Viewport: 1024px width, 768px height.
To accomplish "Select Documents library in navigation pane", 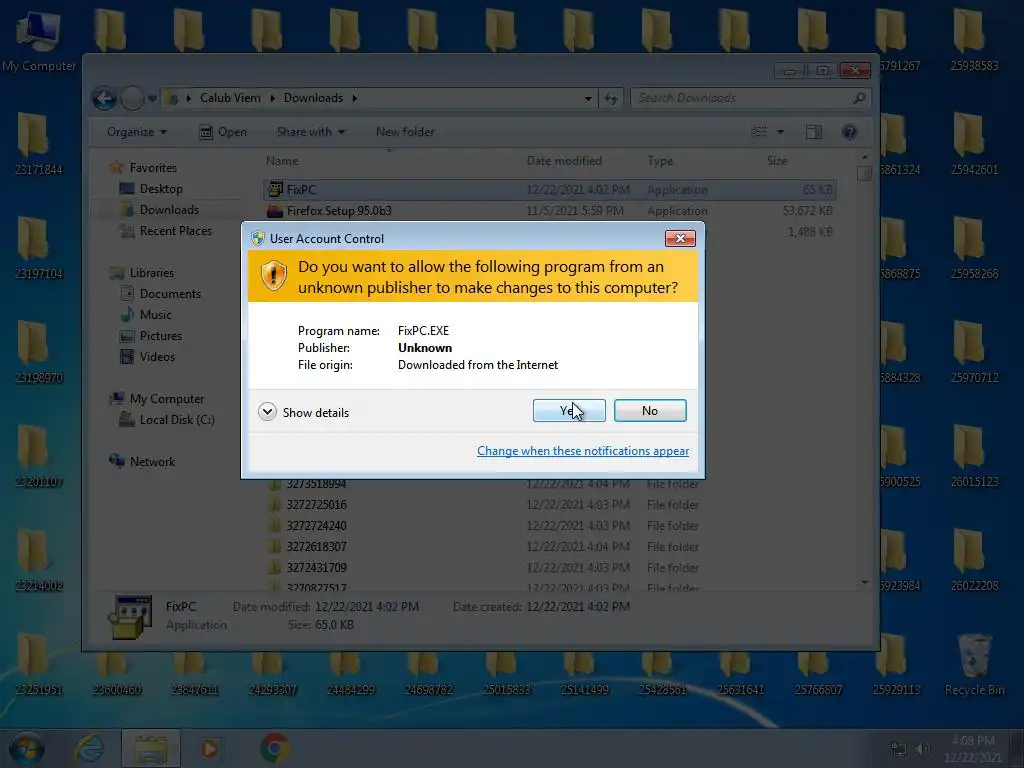I will click(161, 294).
